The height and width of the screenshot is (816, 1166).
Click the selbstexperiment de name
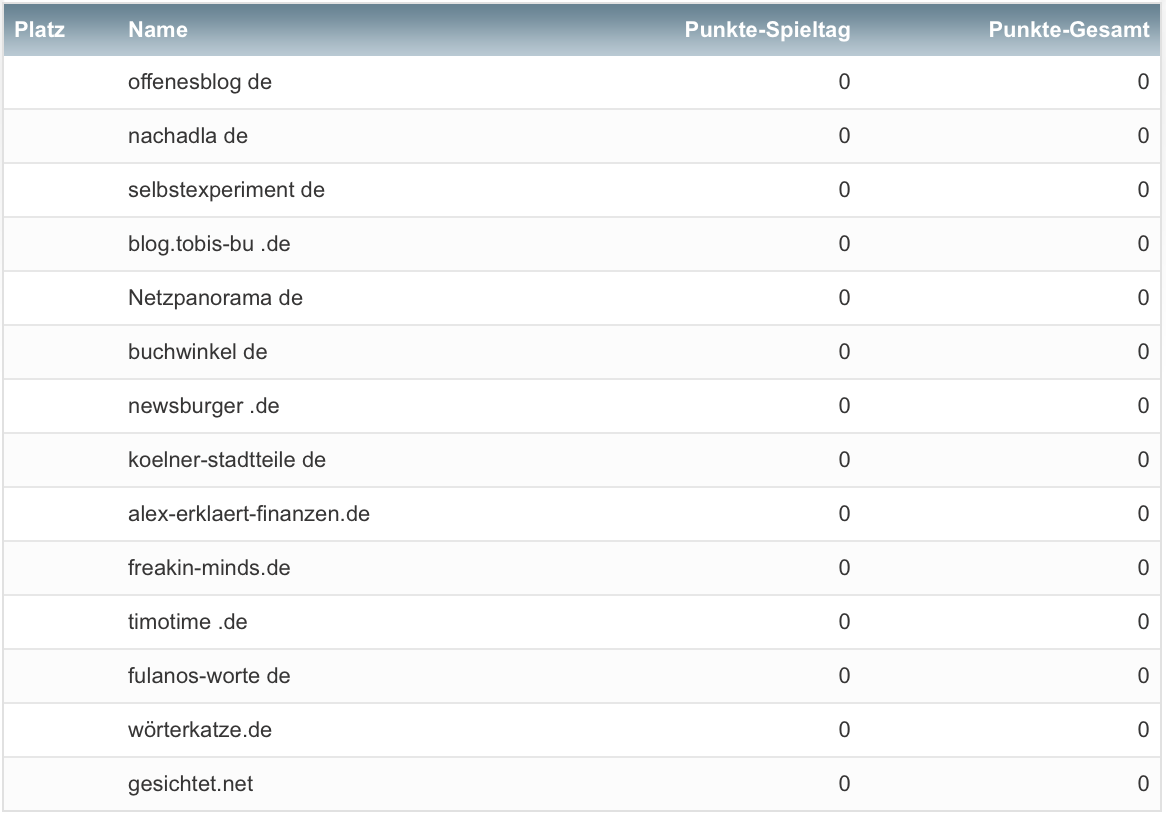[x=226, y=190]
